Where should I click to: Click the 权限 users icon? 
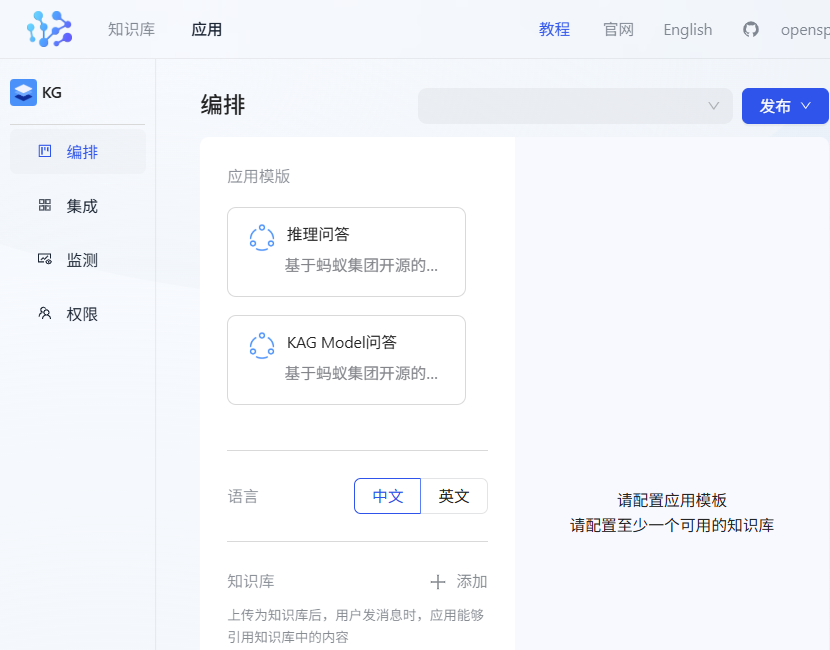coord(45,313)
